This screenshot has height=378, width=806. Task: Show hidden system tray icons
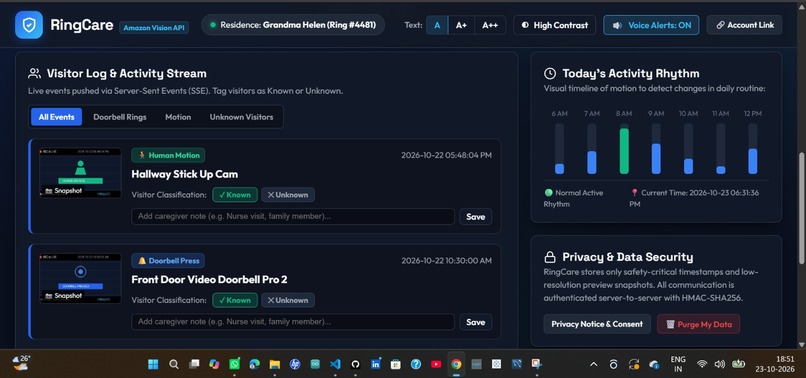[x=594, y=364]
